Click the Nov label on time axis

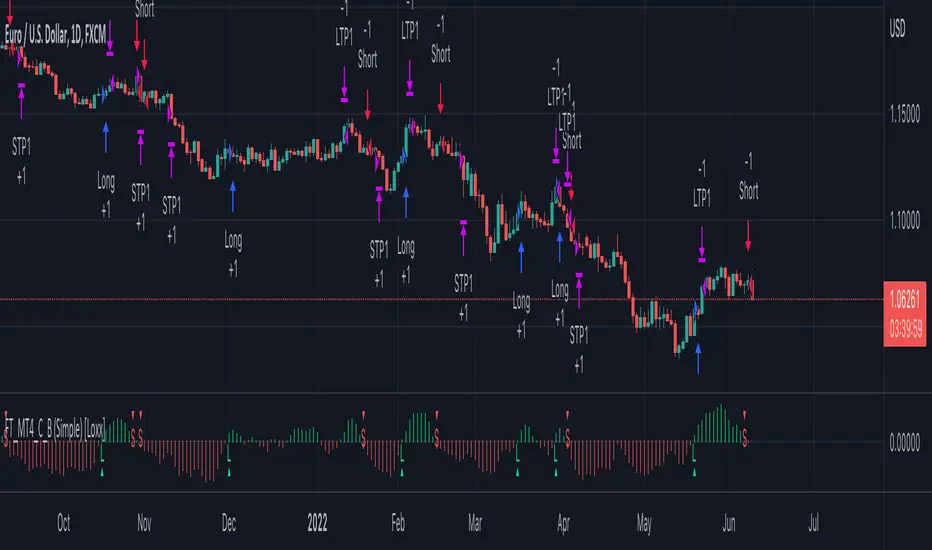[x=144, y=523]
